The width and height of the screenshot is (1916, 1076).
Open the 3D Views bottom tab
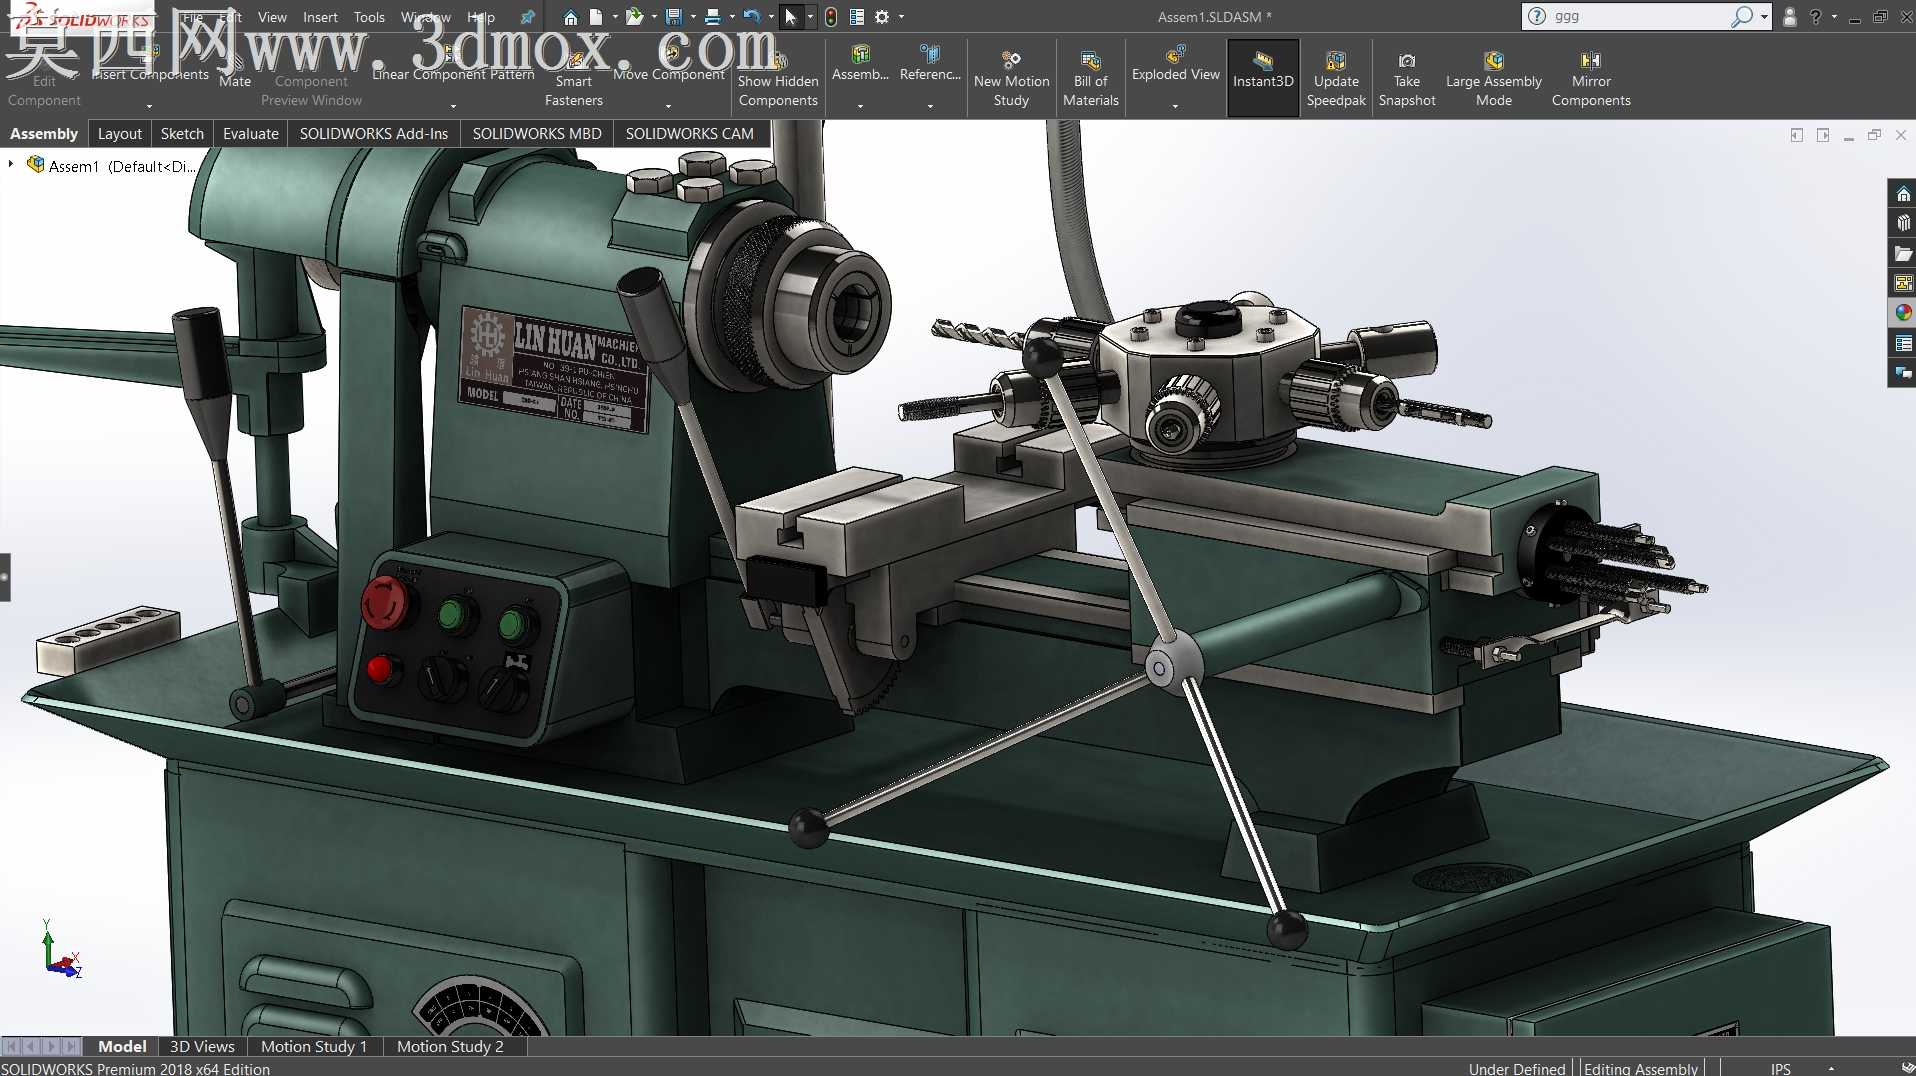coord(202,1046)
